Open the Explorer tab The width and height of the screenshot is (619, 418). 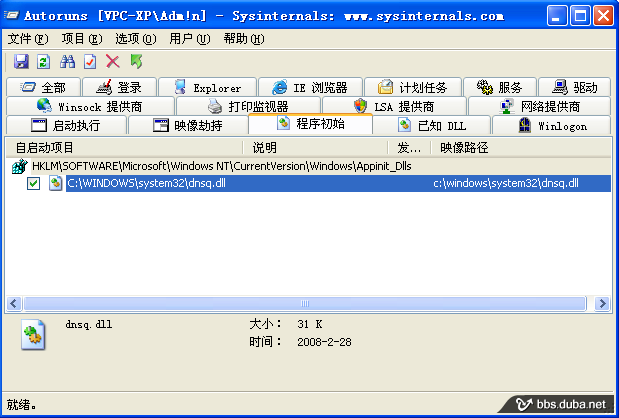click(x=208, y=87)
